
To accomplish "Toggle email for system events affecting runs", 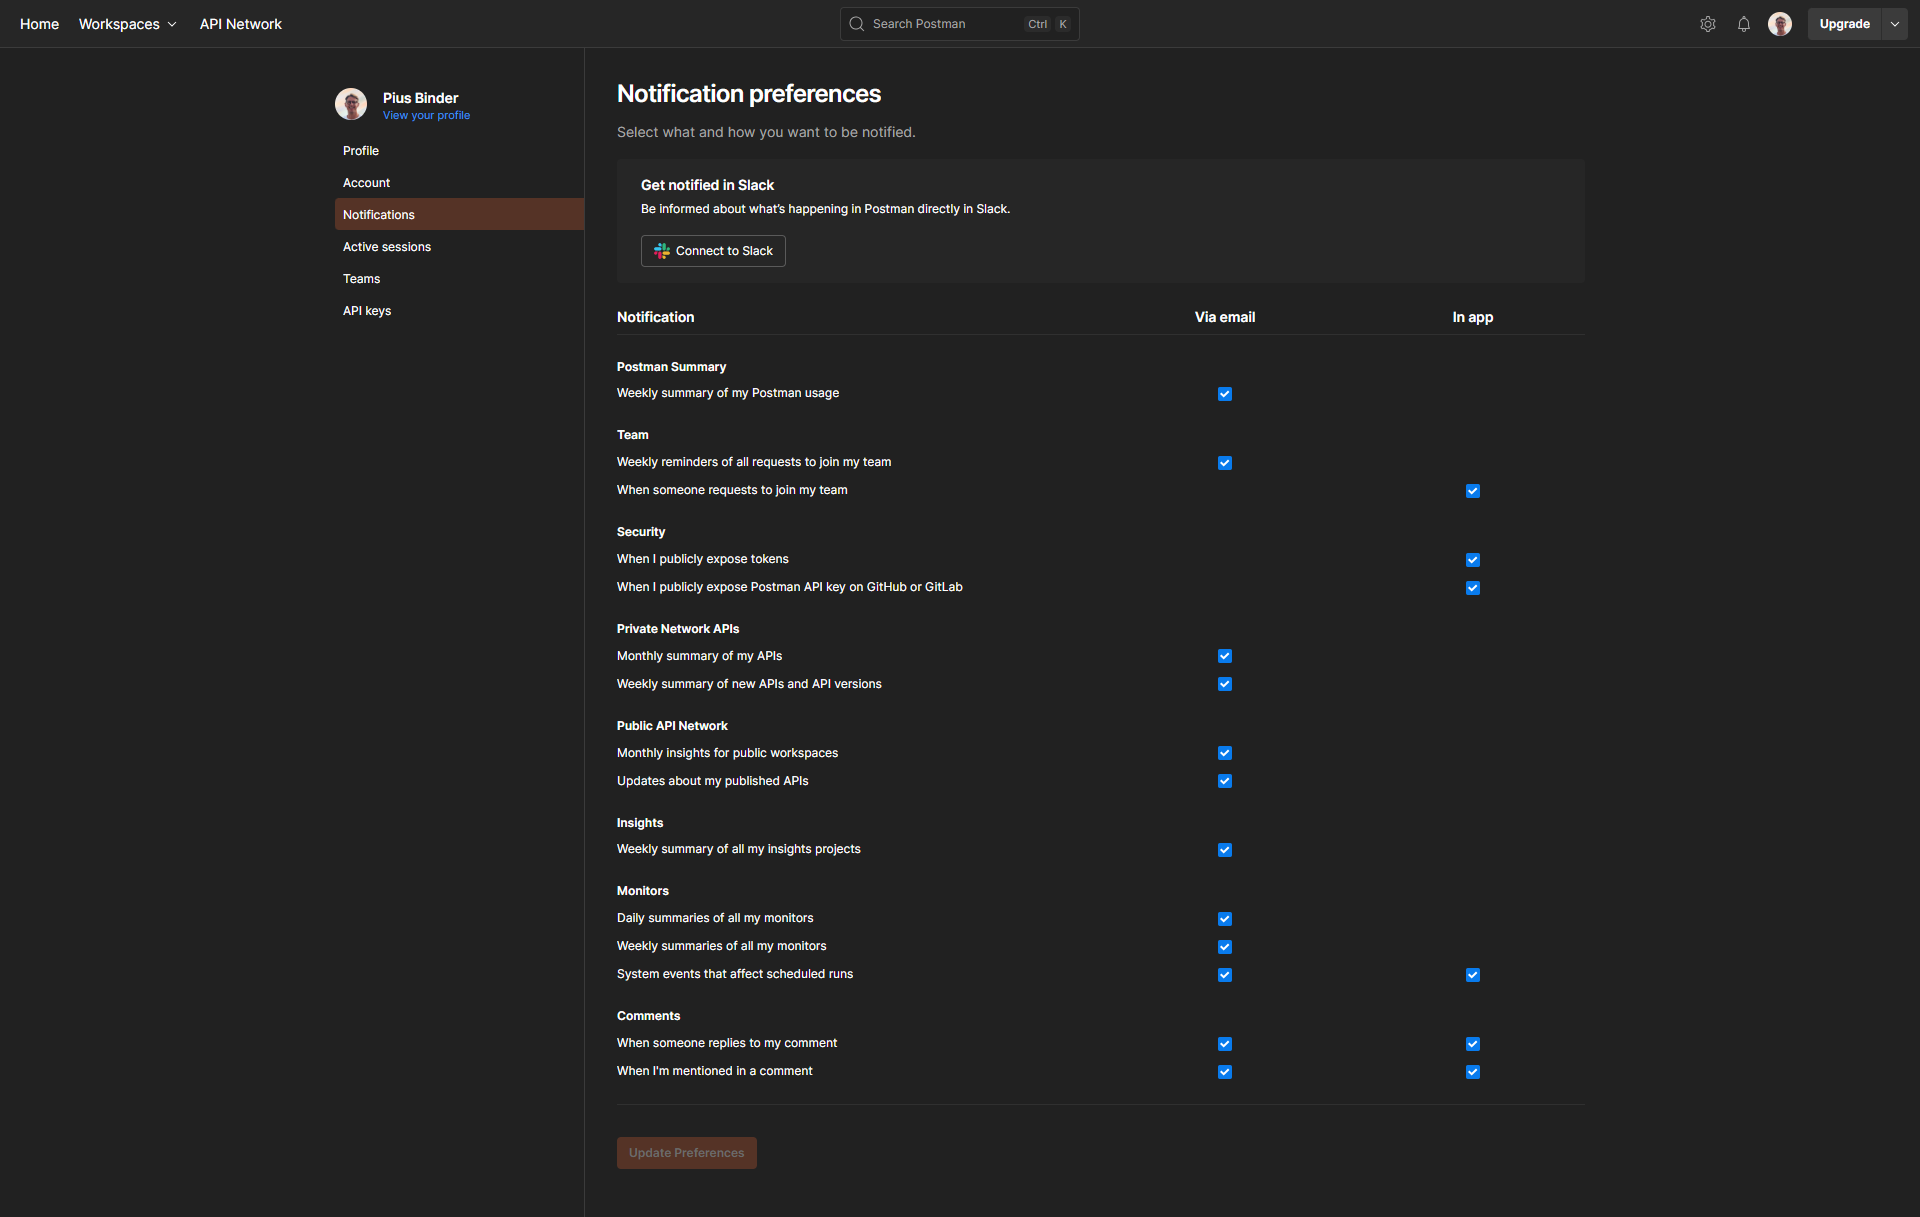I will pyautogui.click(x=1225, y=975).
